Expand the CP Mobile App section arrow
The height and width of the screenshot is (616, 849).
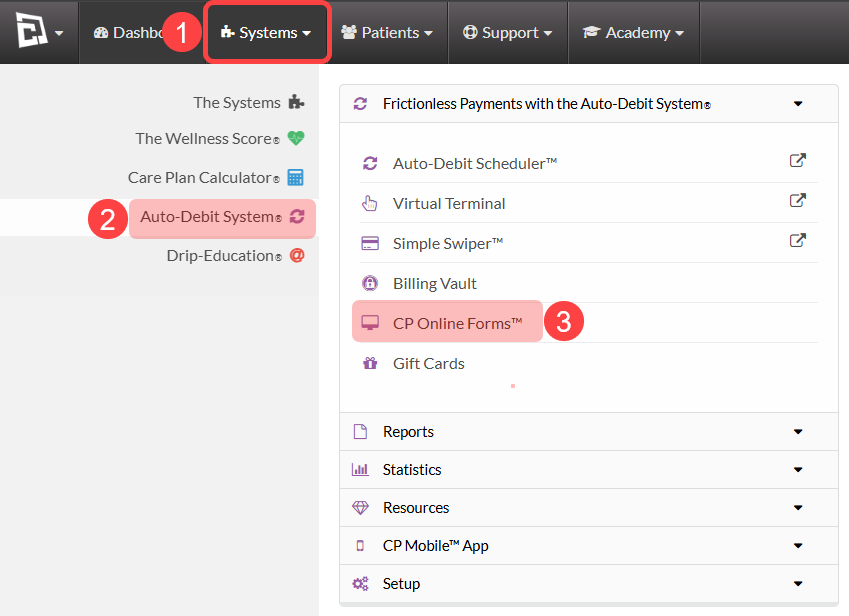coord(798,546)
